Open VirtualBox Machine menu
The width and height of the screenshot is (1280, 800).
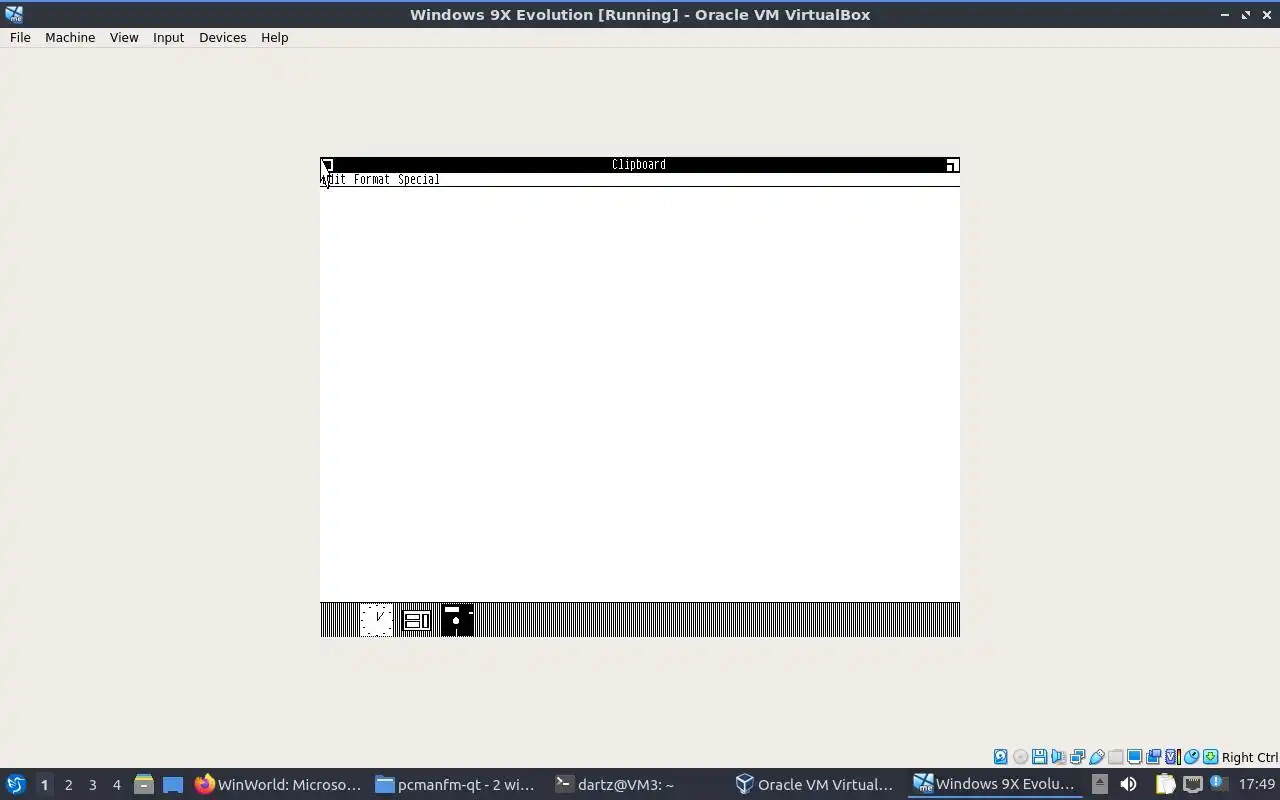click(x=70, y=37)
